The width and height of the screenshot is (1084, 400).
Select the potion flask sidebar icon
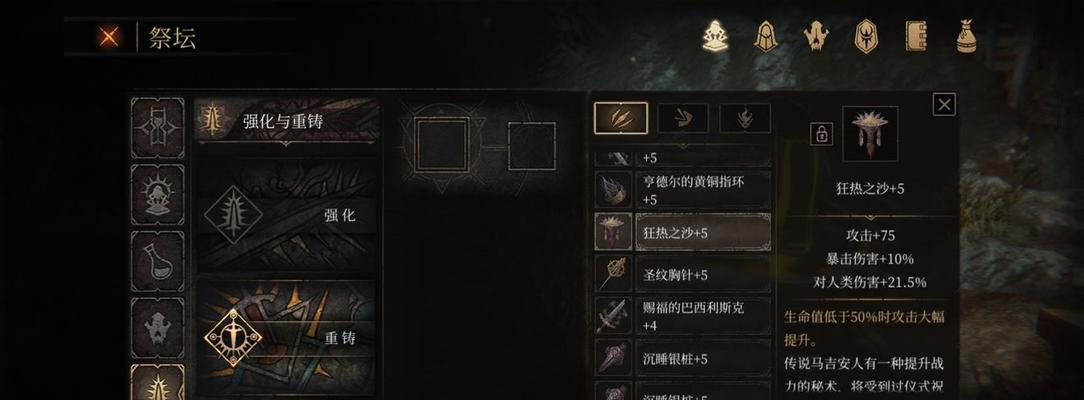158,260
